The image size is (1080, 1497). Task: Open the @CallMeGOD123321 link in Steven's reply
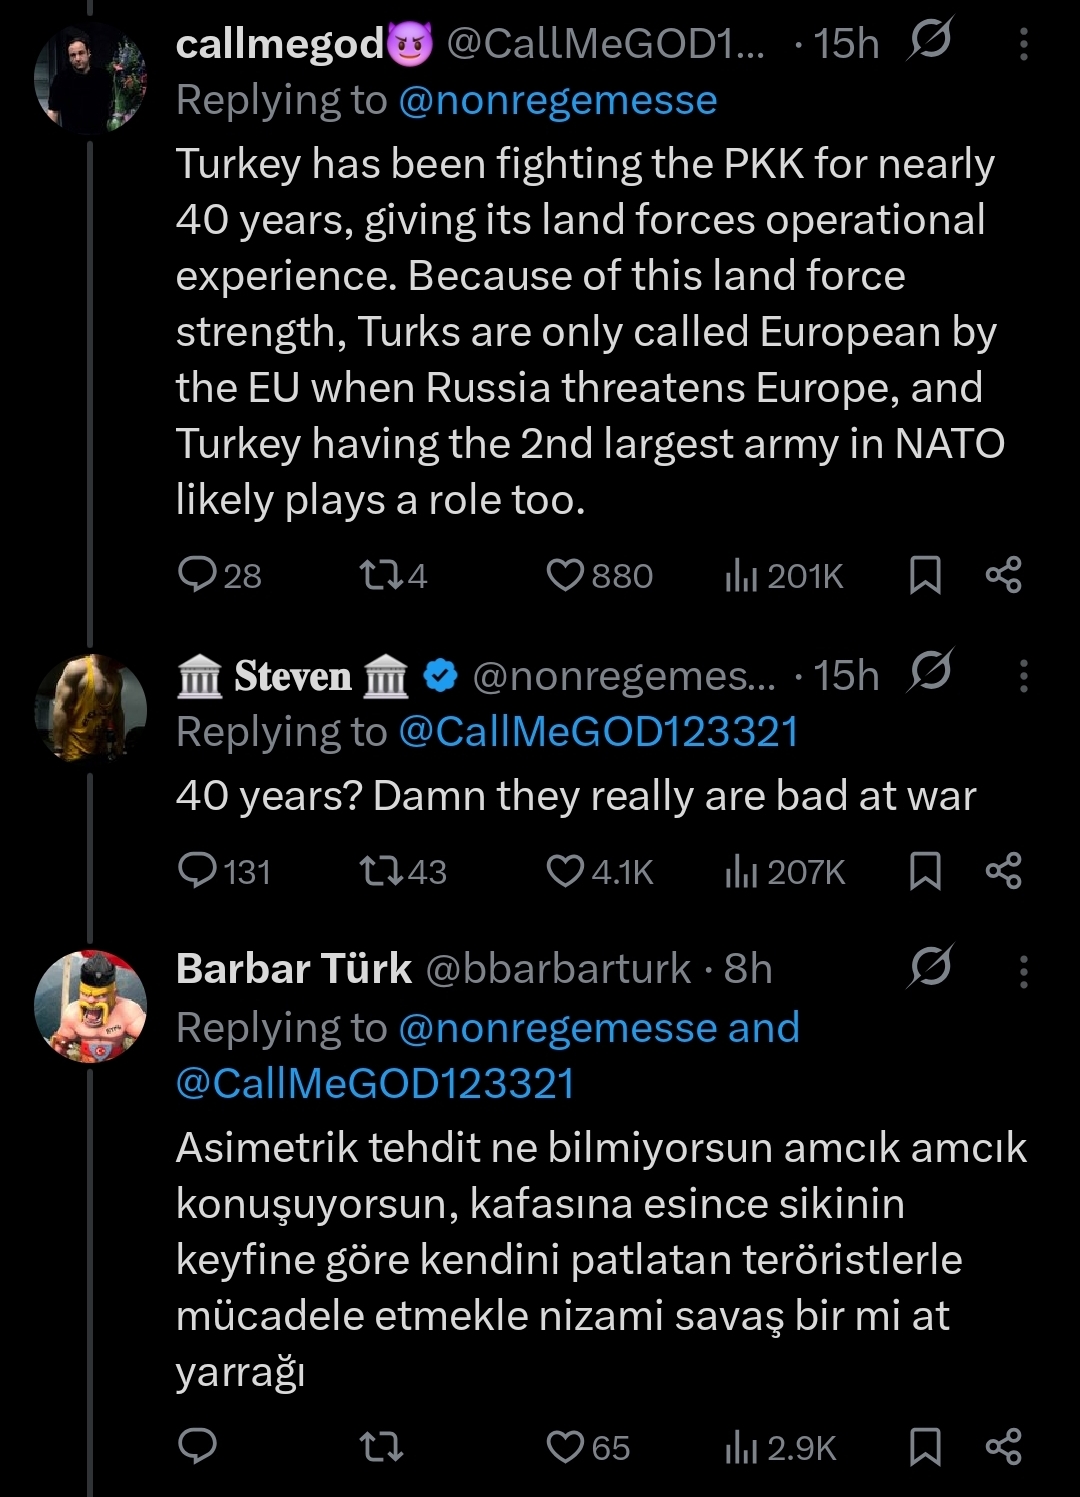(598, 732)
